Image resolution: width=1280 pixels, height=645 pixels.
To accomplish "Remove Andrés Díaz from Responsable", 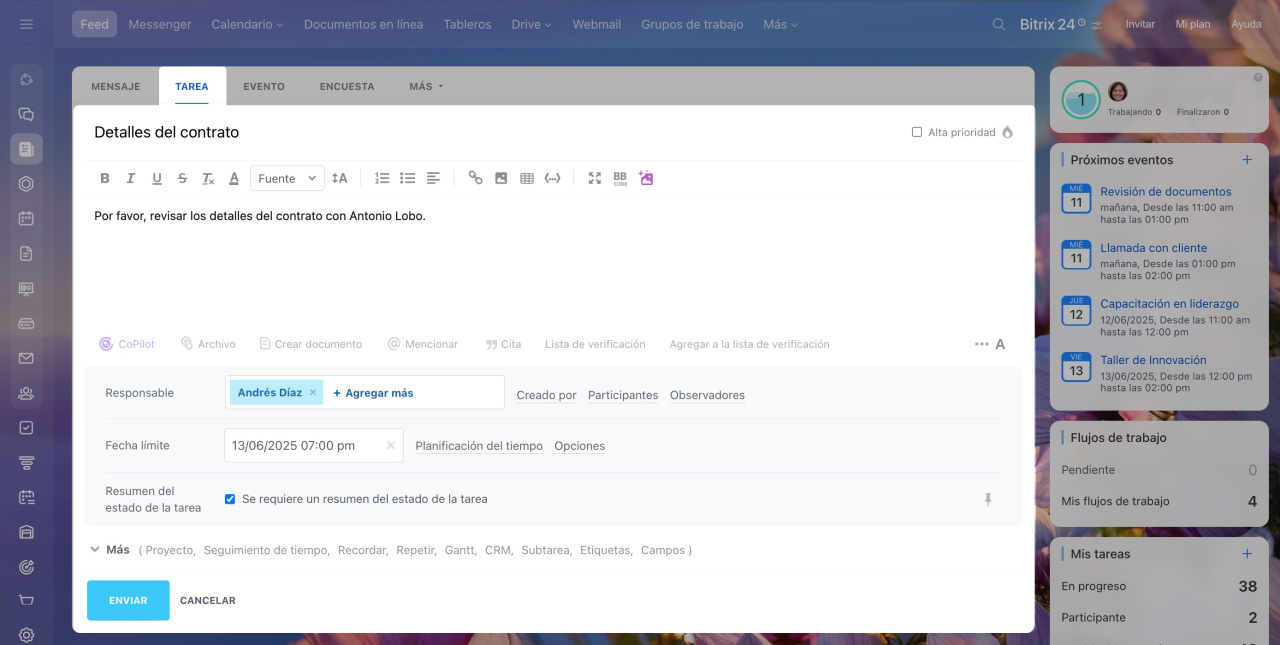I will pos(313,393).
